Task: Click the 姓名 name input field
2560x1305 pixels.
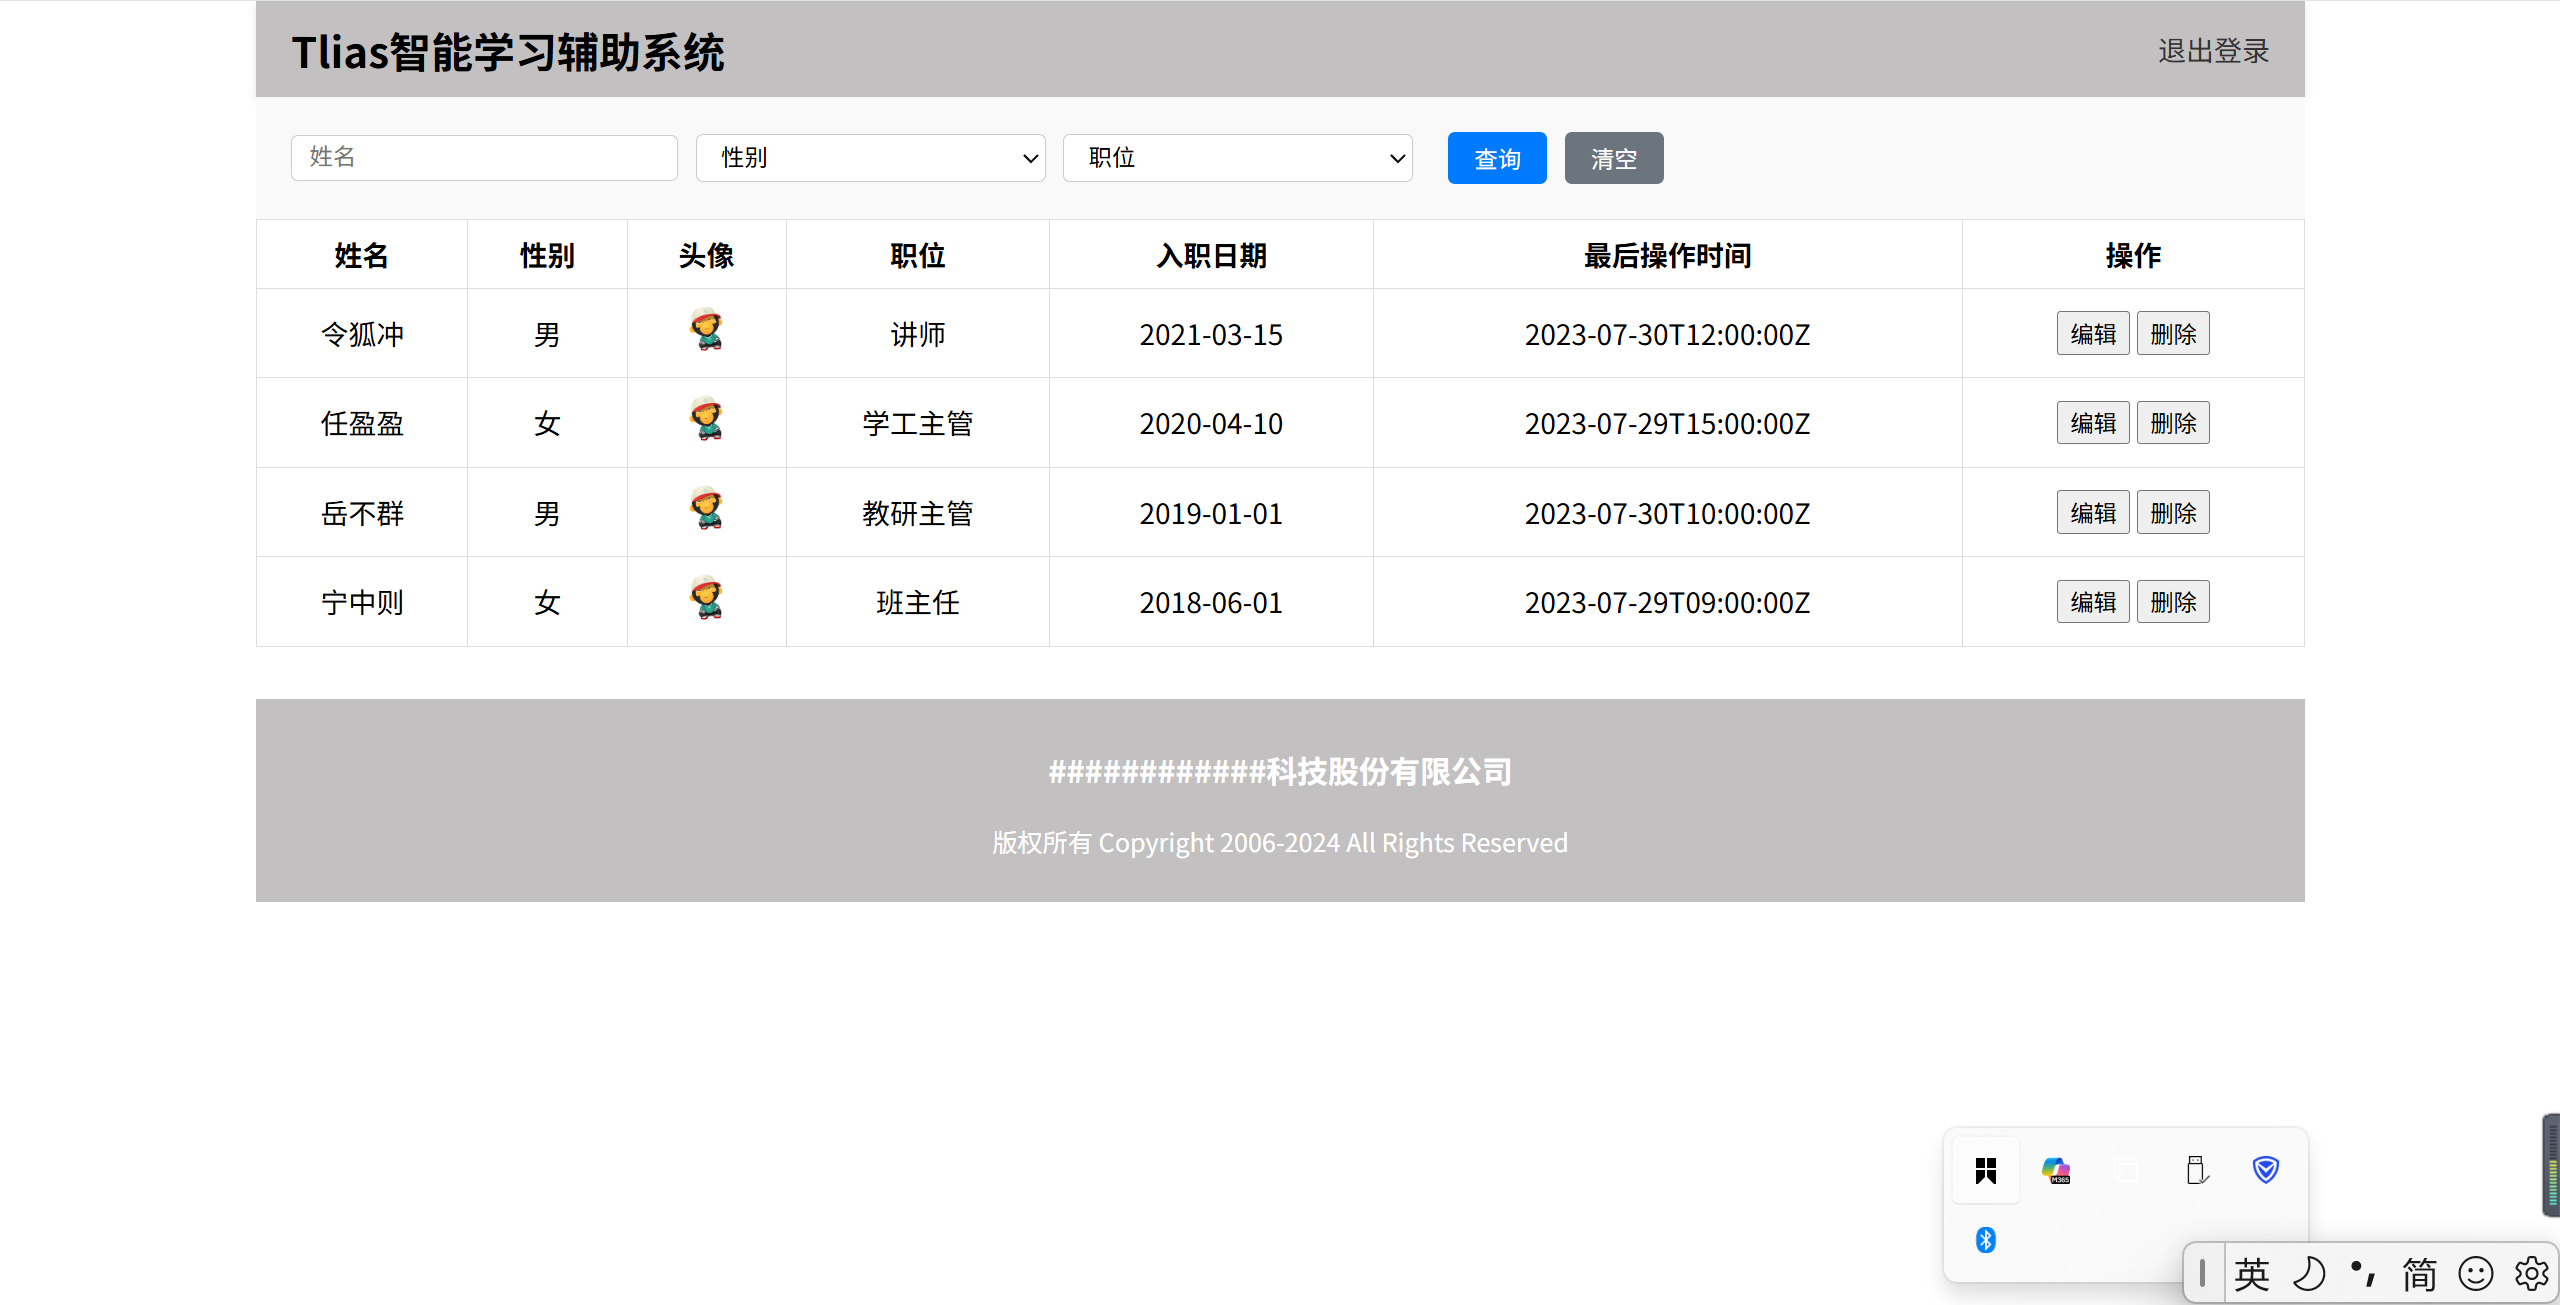Action: (484, 158)
